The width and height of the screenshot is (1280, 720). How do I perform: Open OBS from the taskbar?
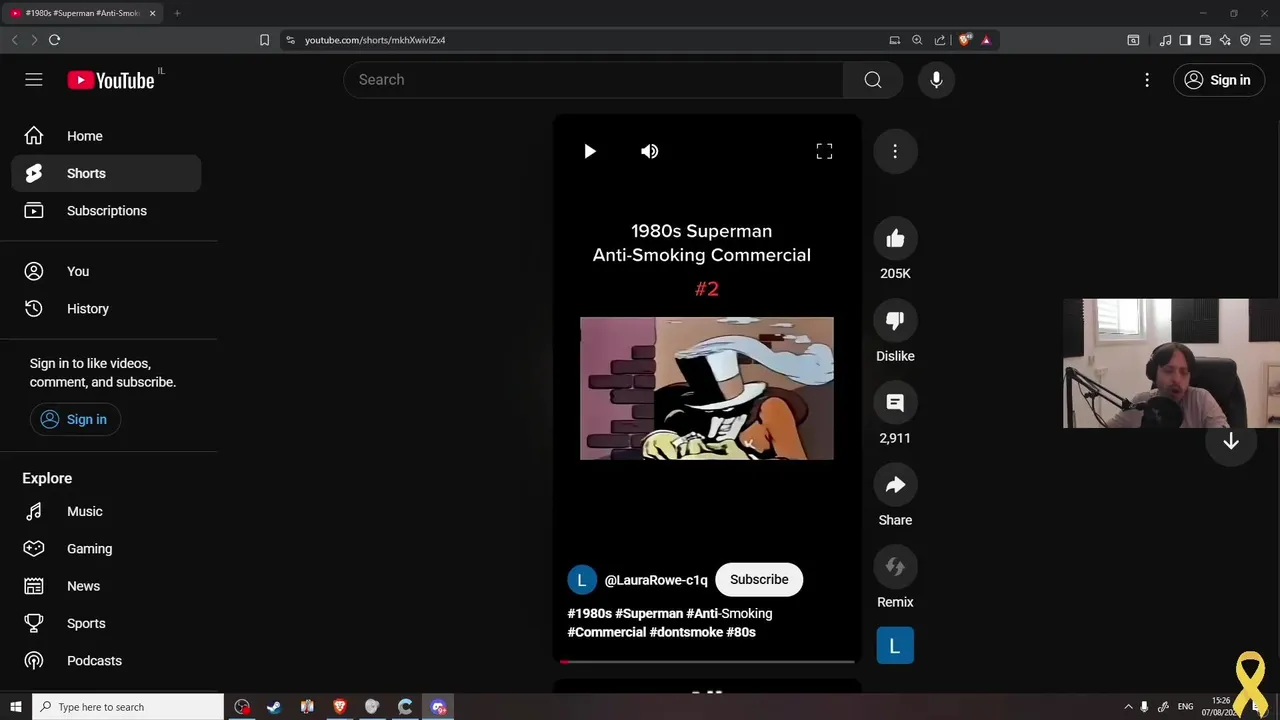[242, 707]
